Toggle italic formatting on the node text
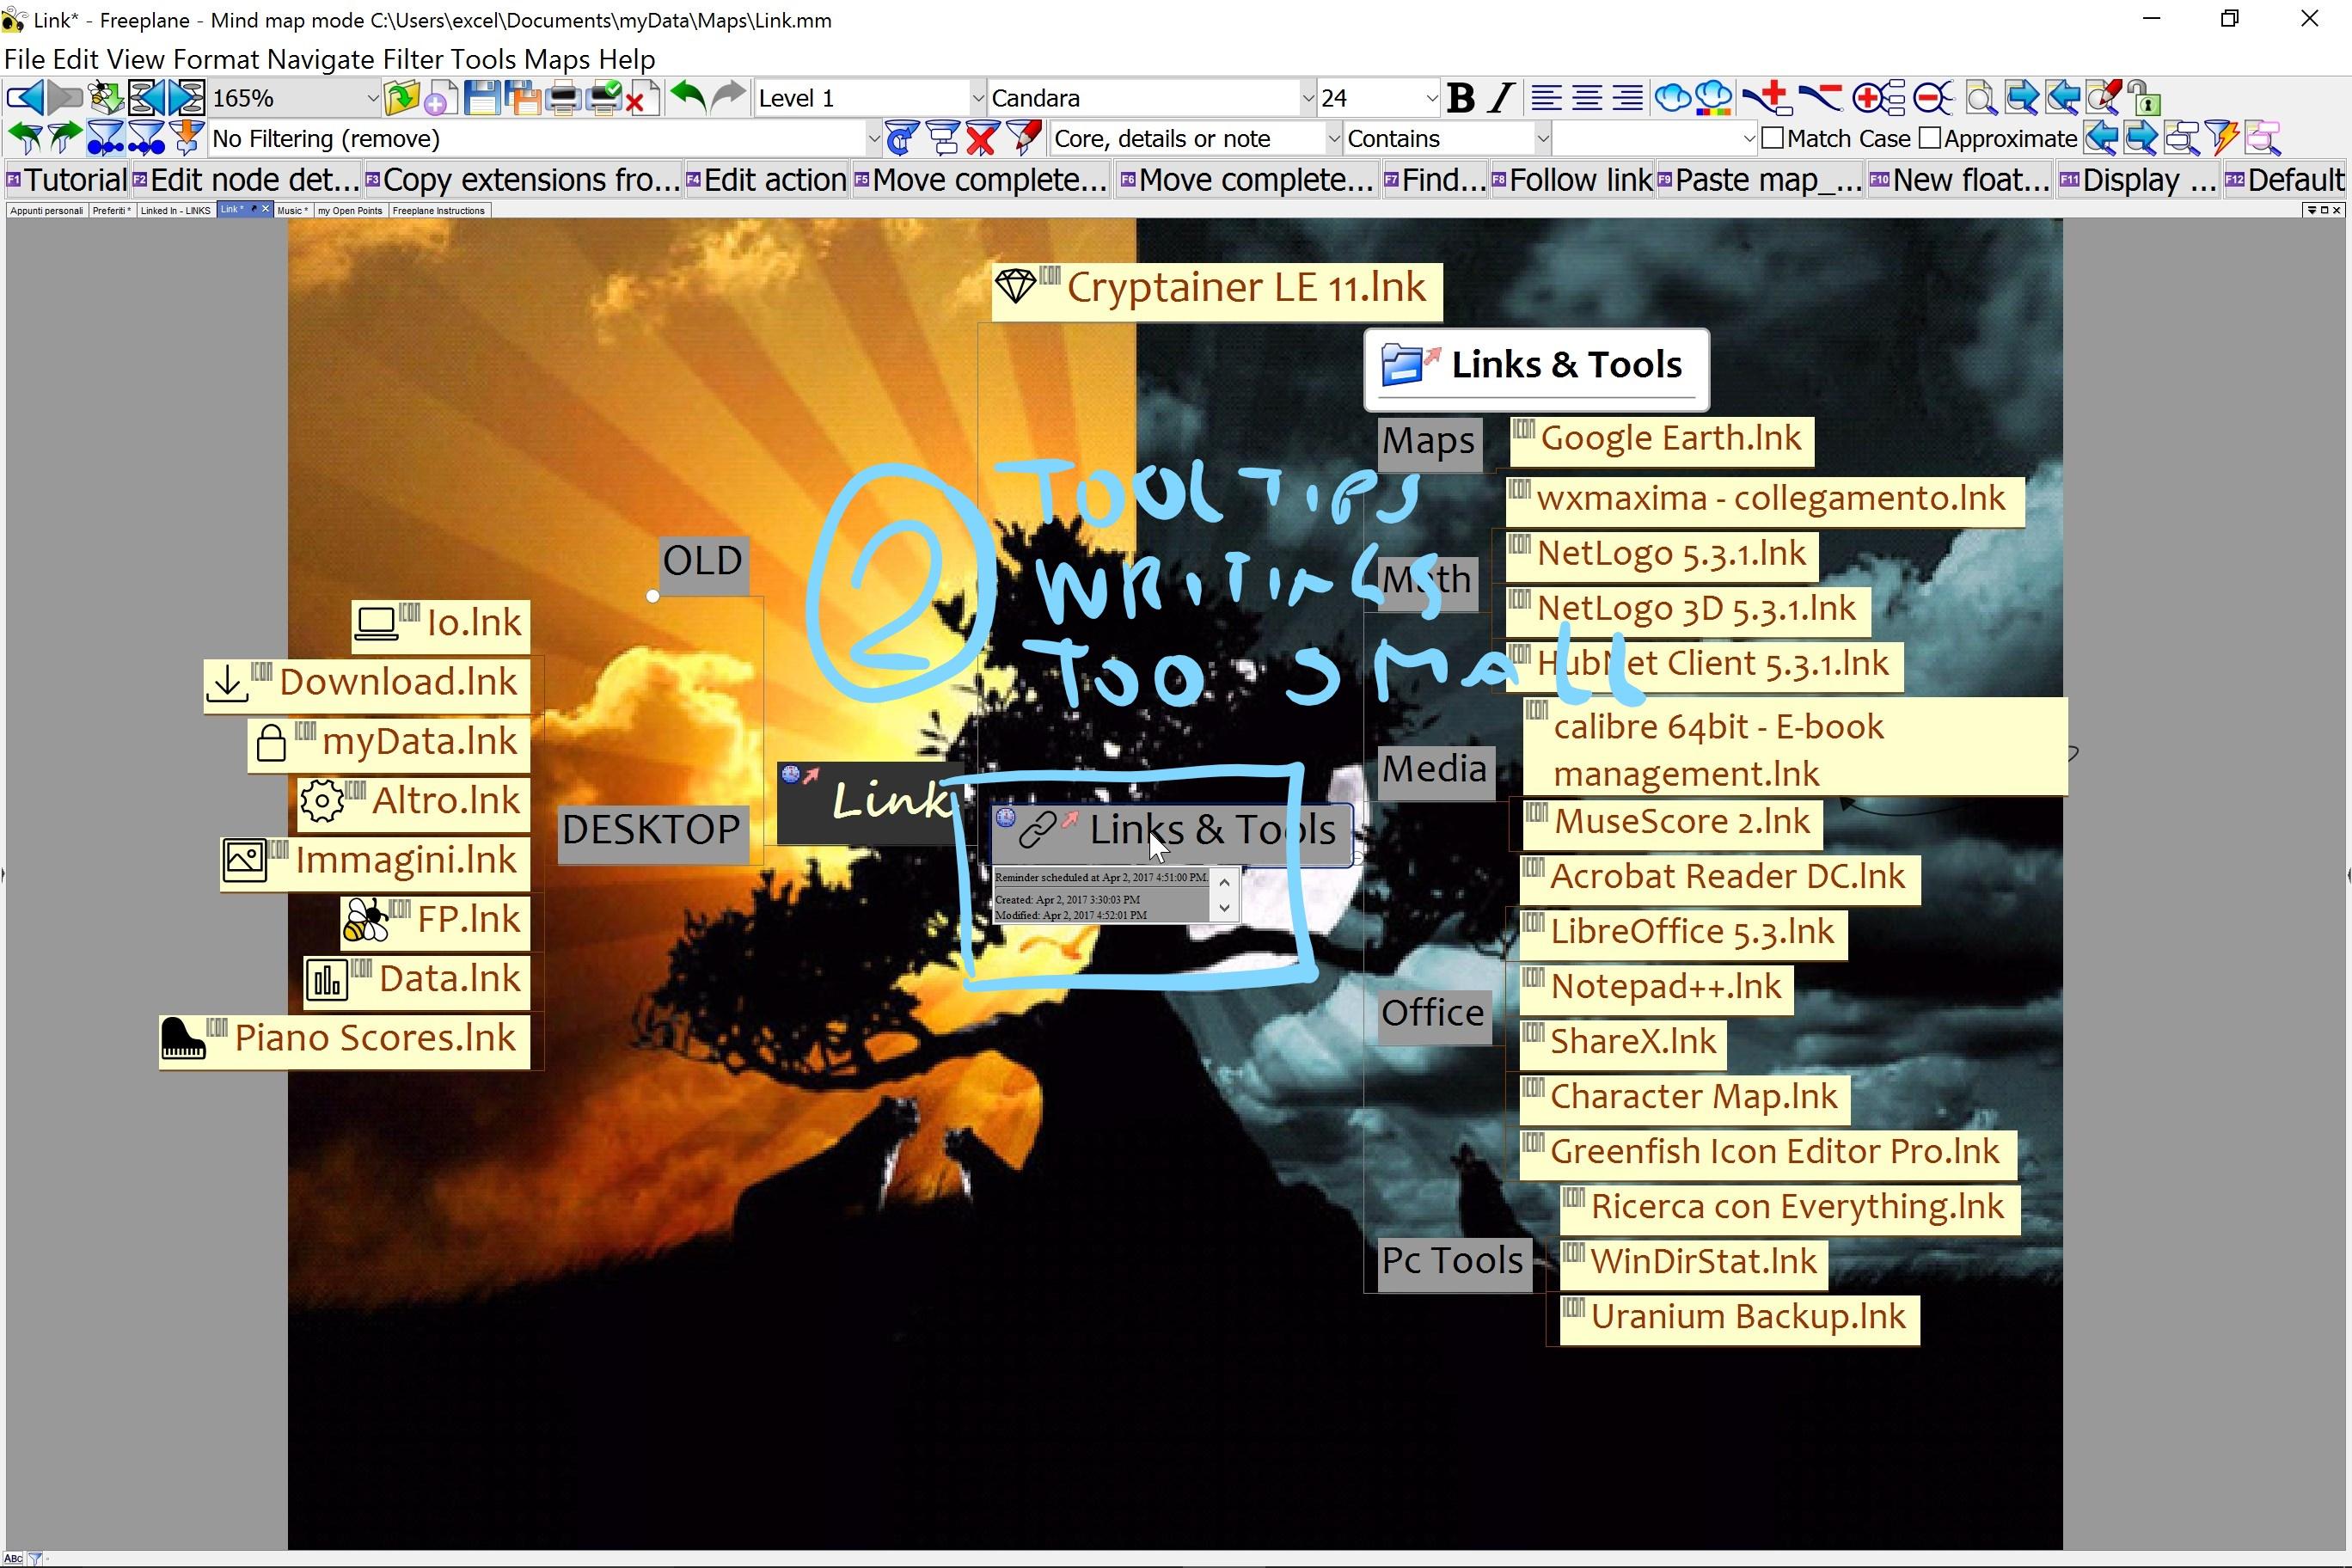 pyautogui.click(x=1500, y=97)
